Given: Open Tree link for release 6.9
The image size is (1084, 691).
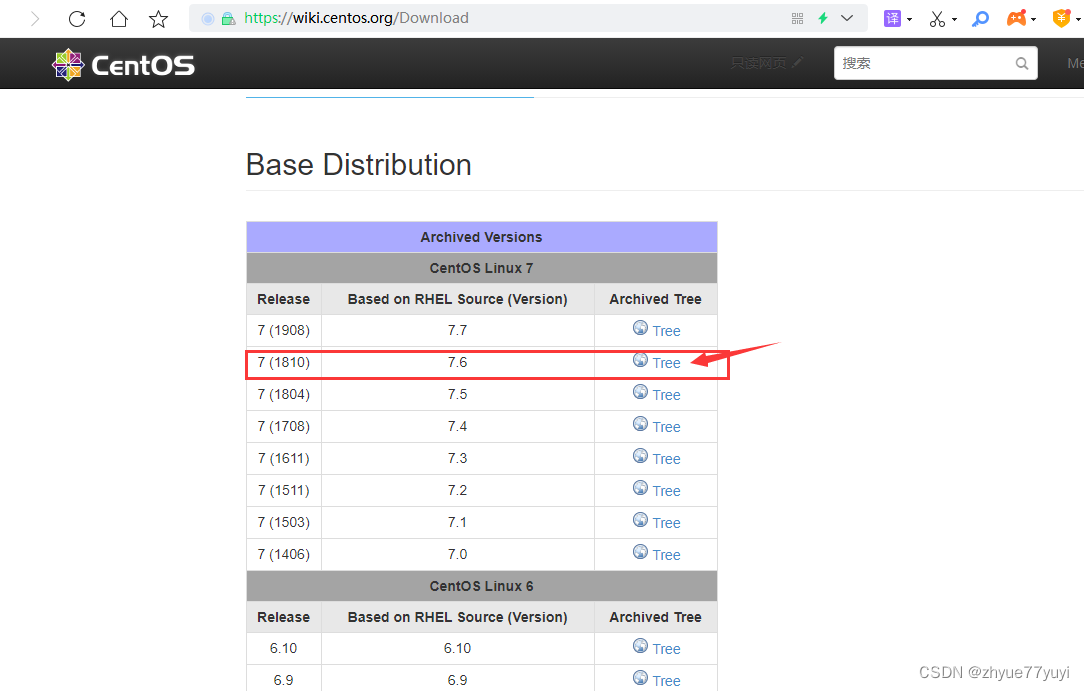Looking at the screenshot, I should click(x=666, y=681).
